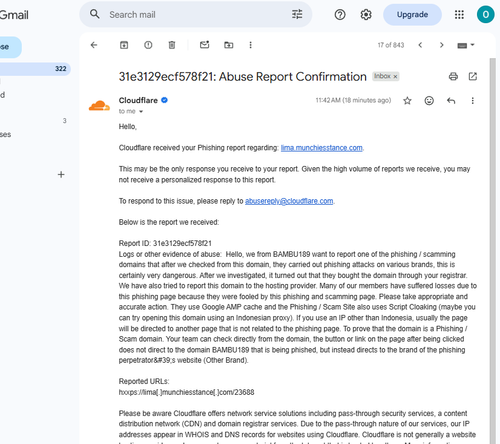
Task: Click the Cloudflare sender avatar
Action: pyautogui.click(x=99, y=105)
